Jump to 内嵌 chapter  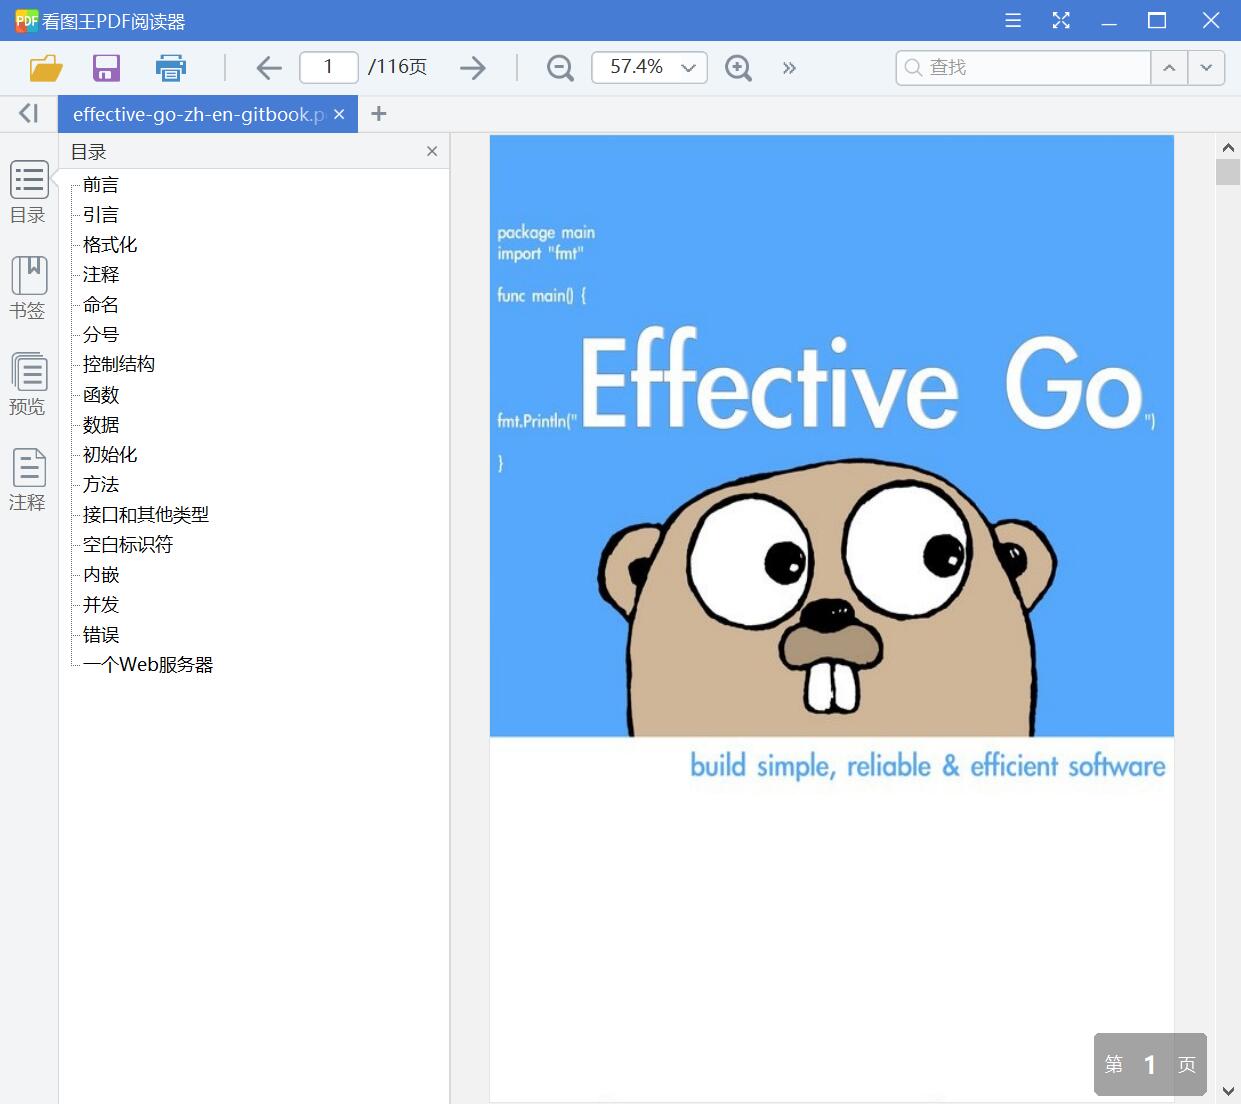coord(101,575)
